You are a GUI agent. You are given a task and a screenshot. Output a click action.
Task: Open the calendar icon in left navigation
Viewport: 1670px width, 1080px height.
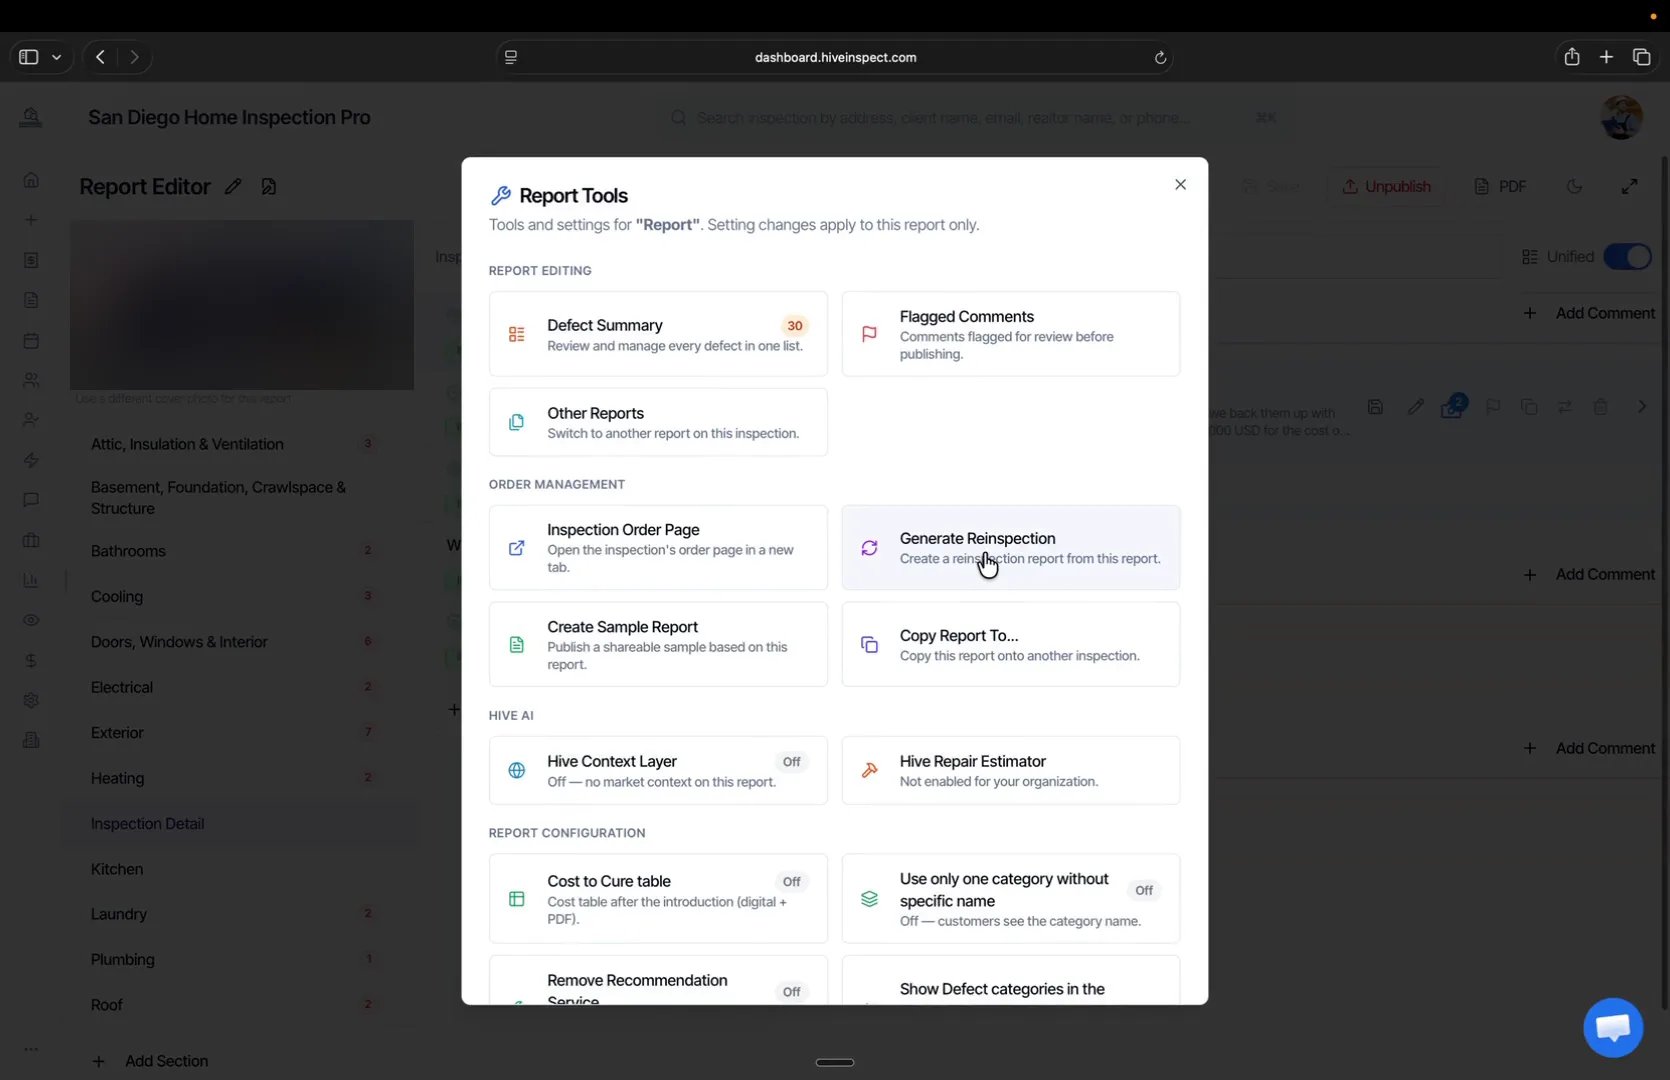(31, 340)
